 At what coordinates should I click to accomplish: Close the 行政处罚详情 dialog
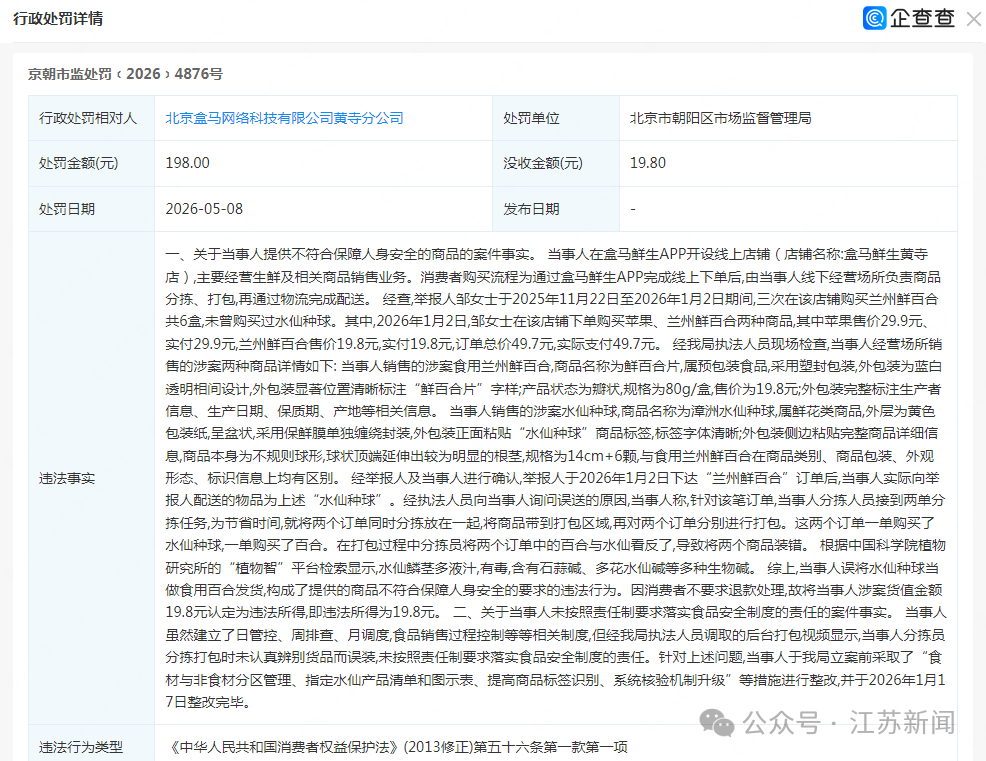pos(973,19)
